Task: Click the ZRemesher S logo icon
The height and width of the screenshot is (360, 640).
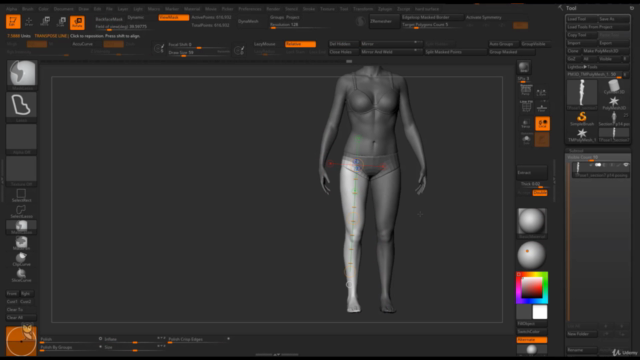Action: [360, 22]
